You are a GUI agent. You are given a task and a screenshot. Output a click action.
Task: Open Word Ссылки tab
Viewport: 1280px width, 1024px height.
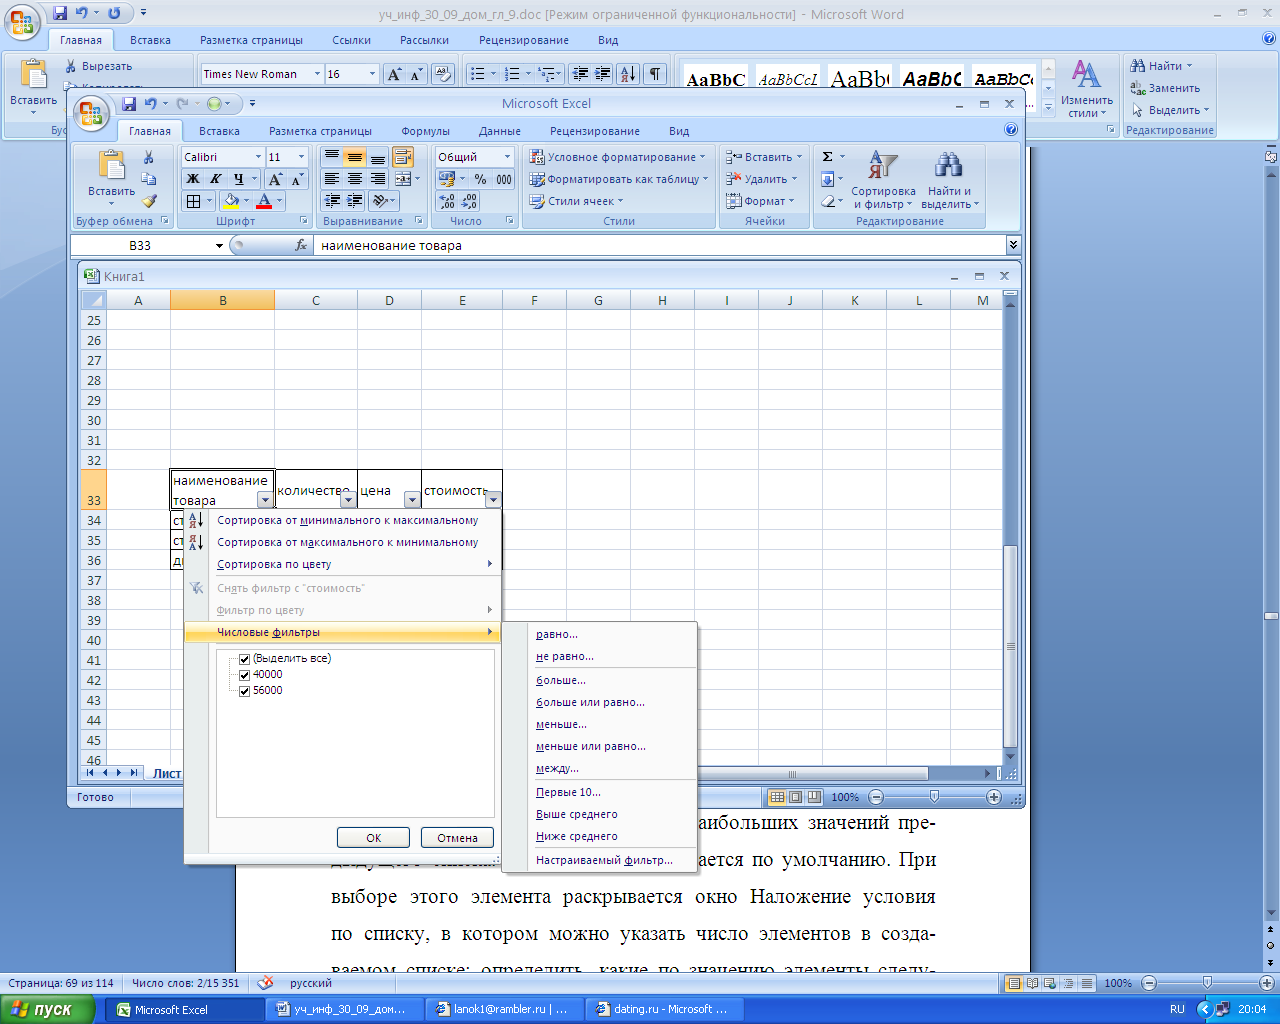351,40
